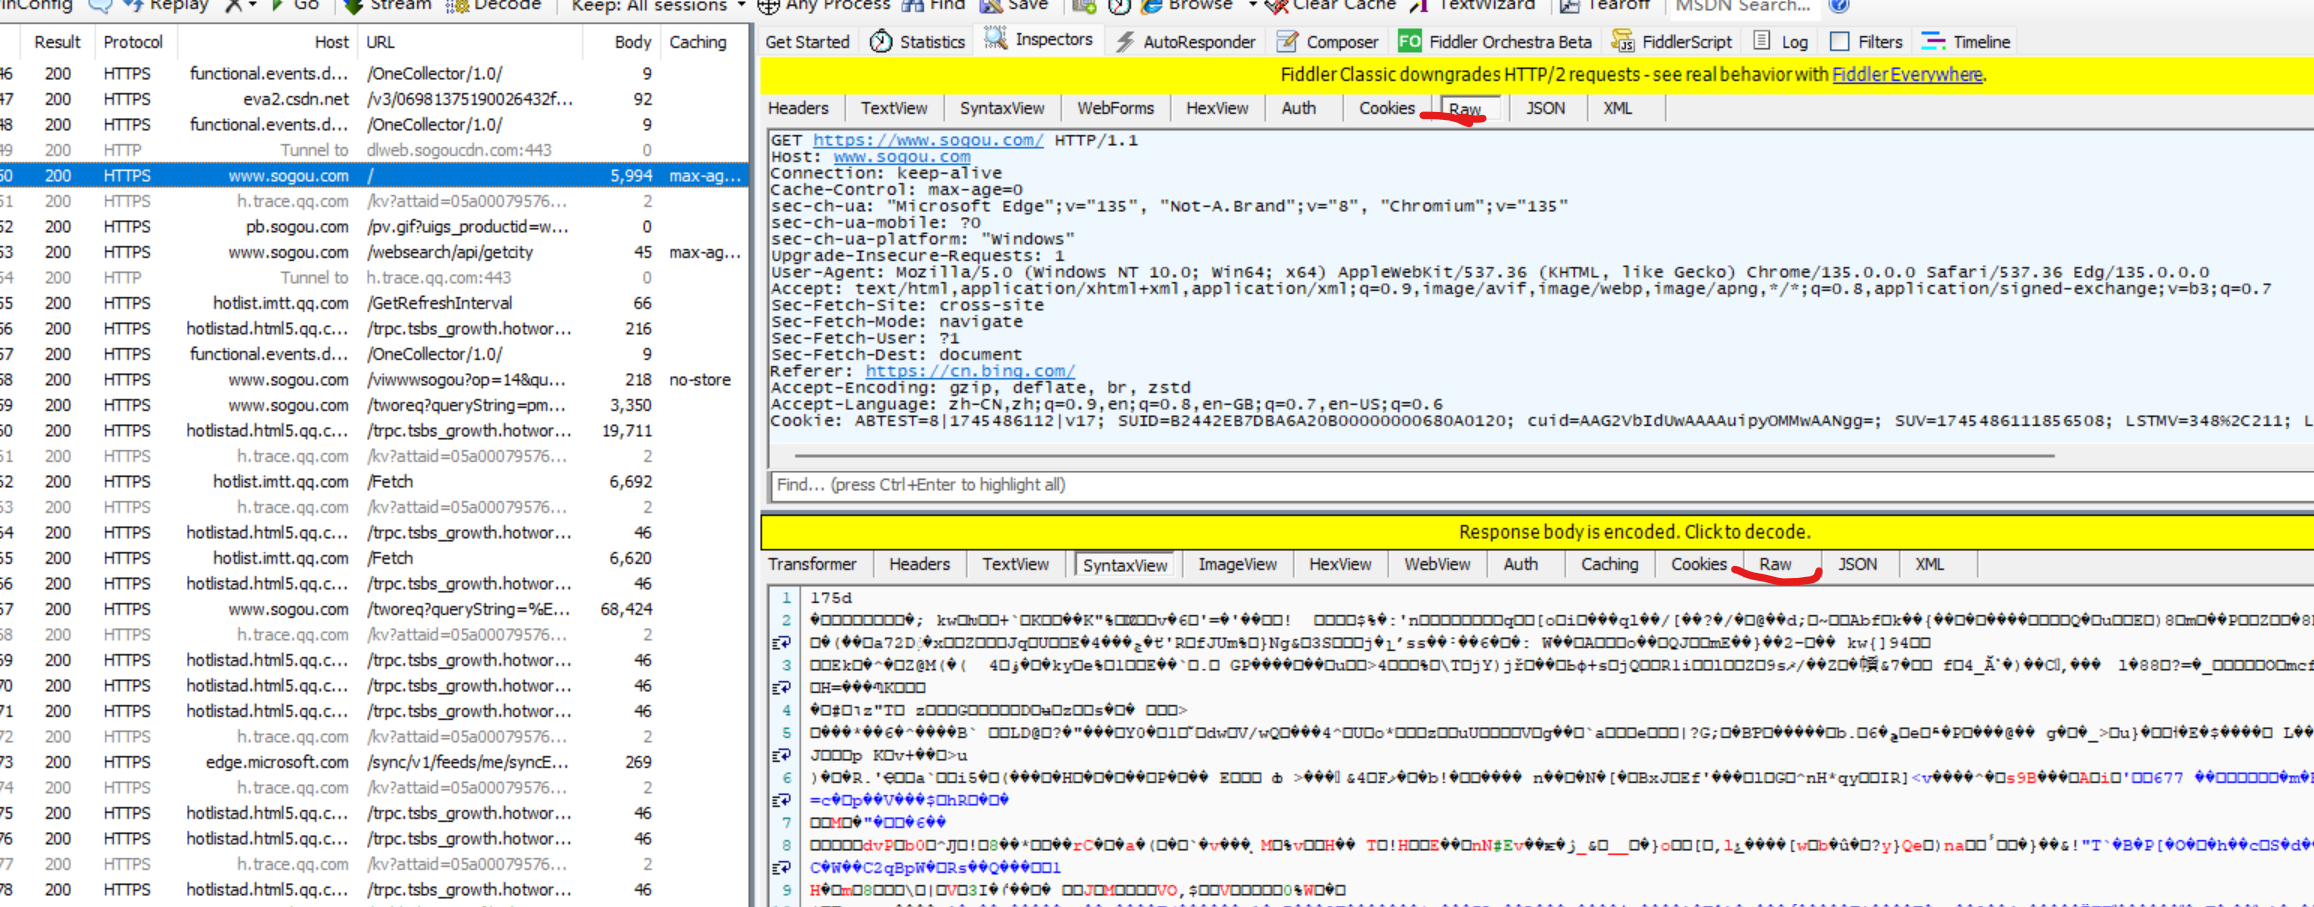Click the Host www.sogou.com link
The width and height of the screenshot is (2314, 907).
[x=902, y=157]
